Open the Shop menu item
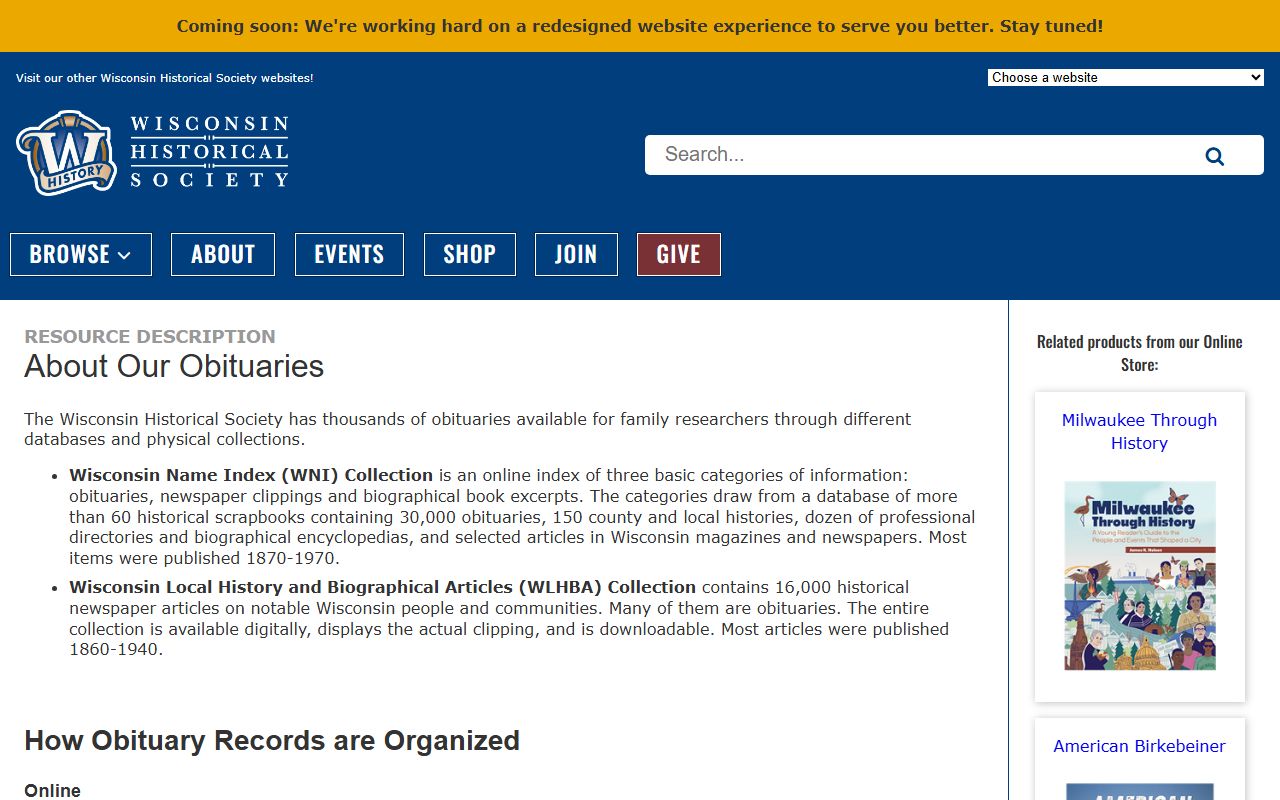This screenshot has width=1280, height=800. click(x=470, y=254)
